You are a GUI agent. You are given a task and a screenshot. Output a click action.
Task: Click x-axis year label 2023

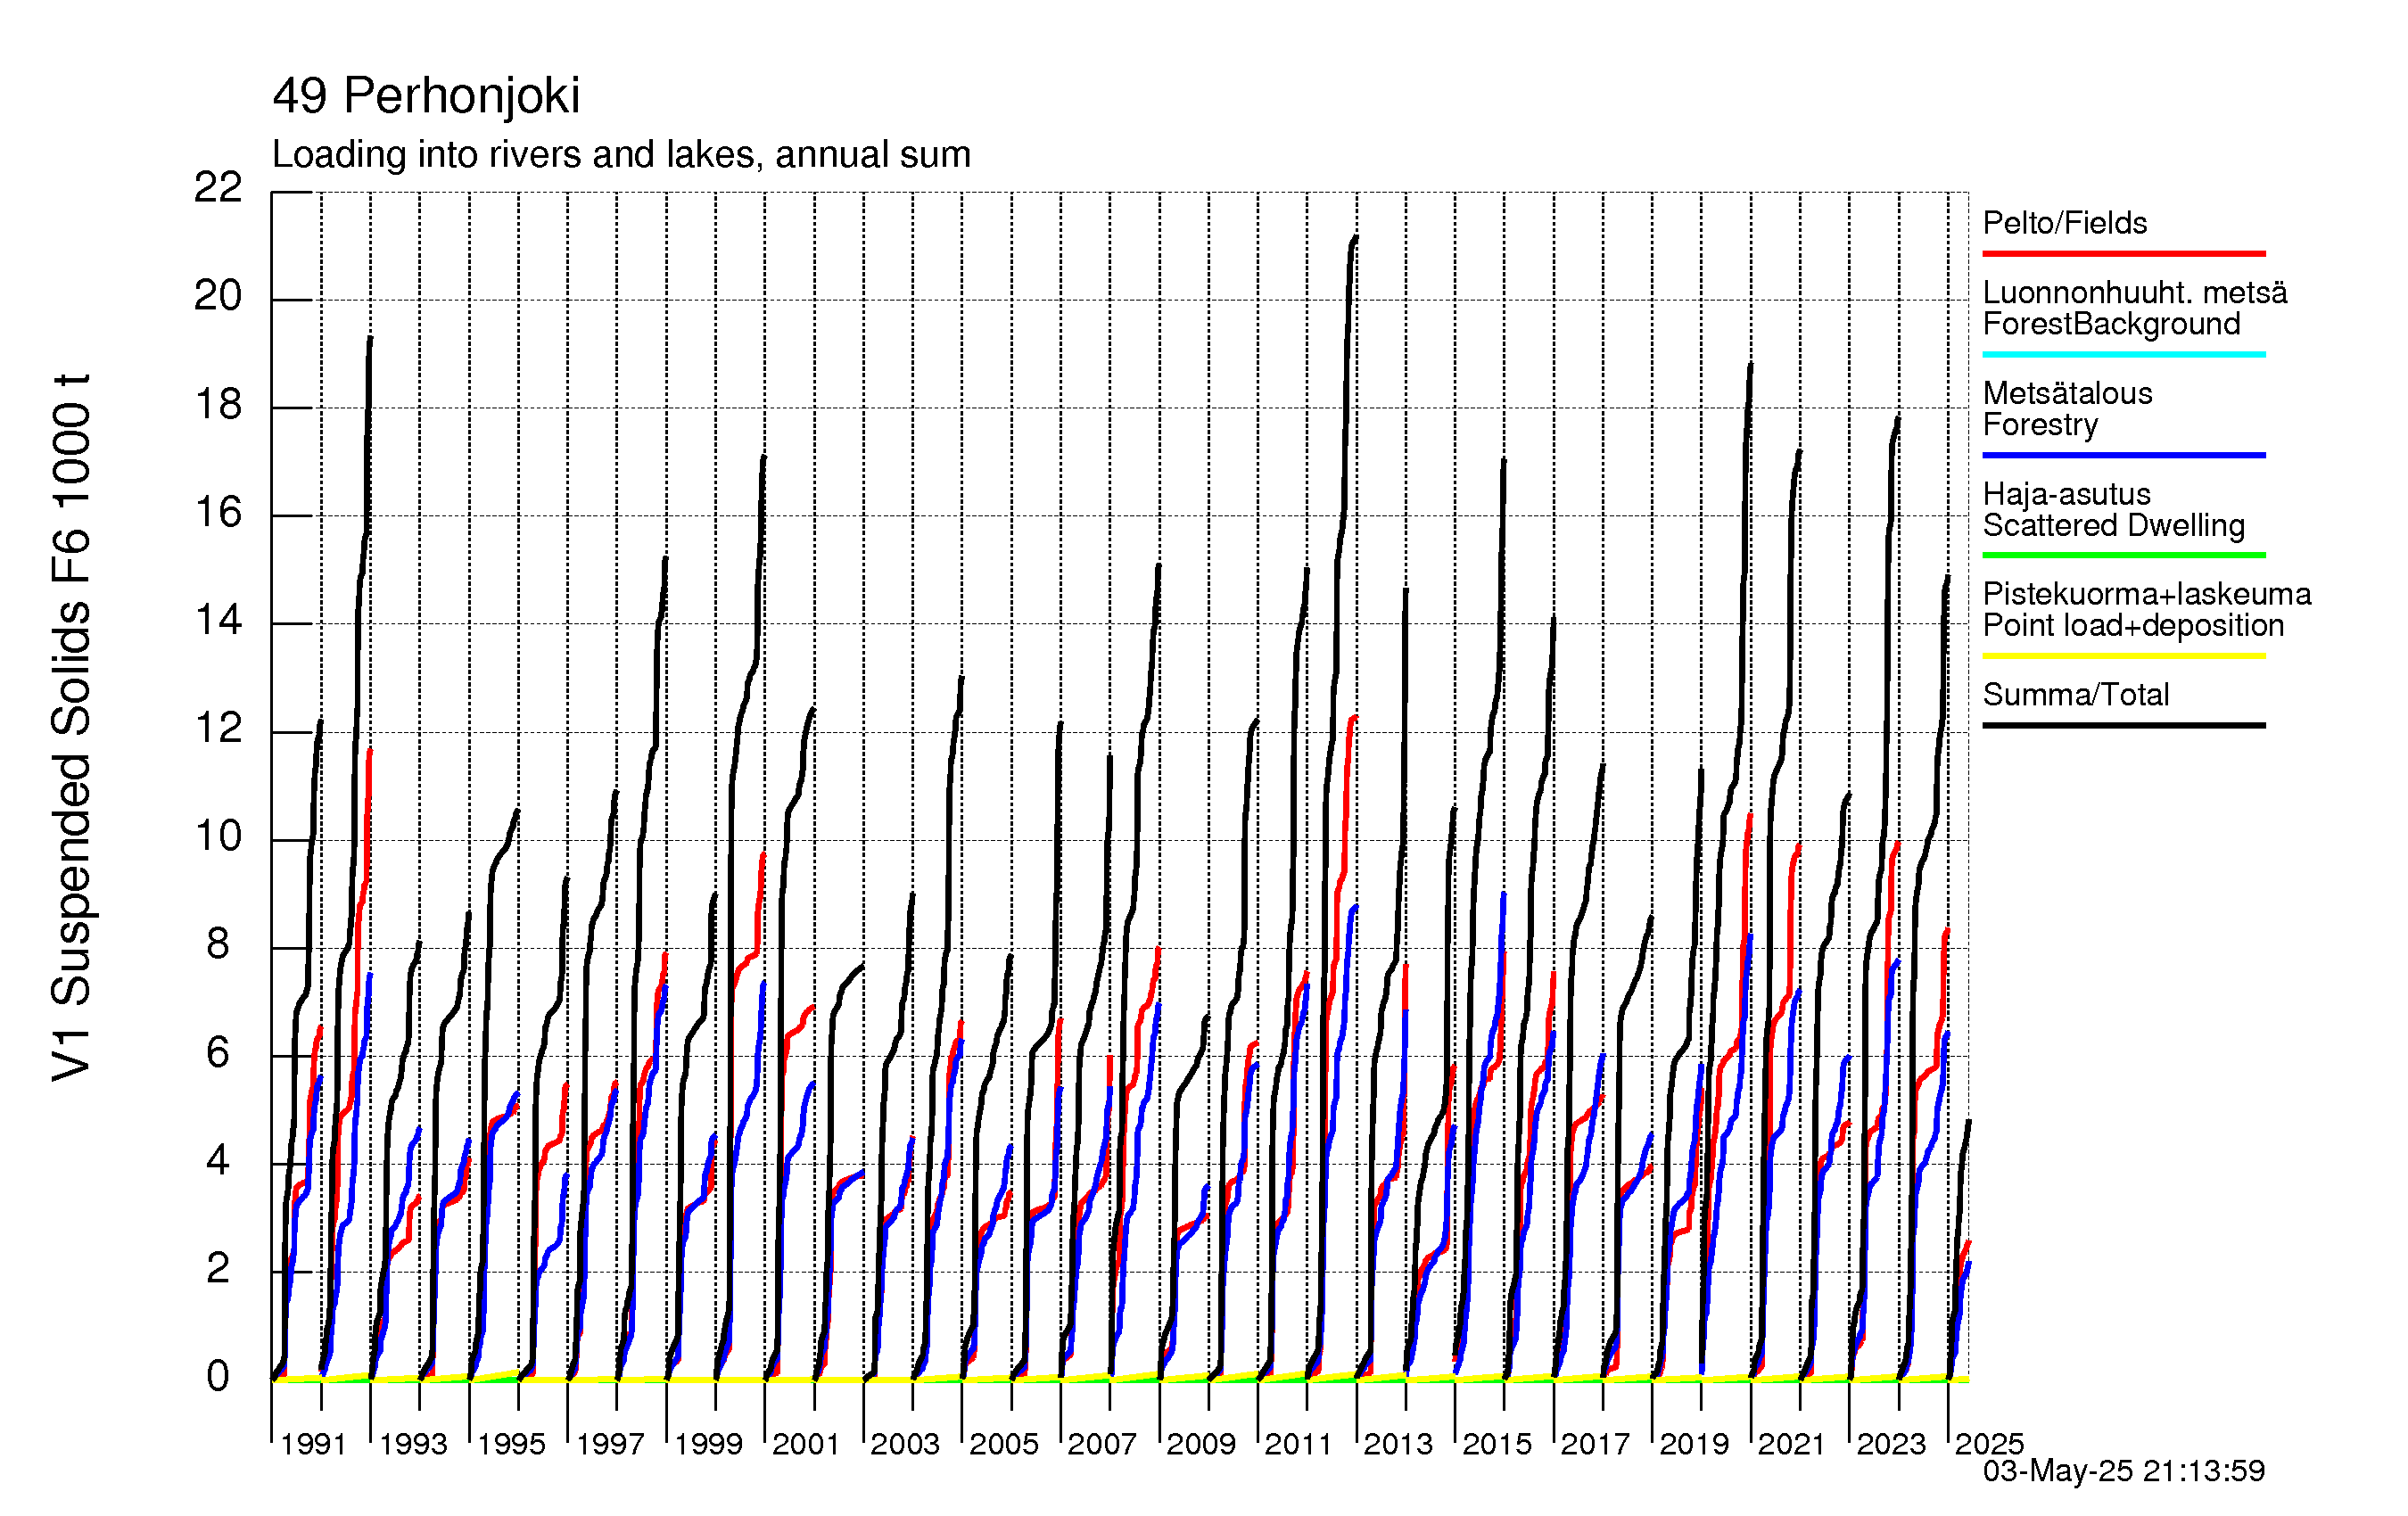click(1891, 1444)
